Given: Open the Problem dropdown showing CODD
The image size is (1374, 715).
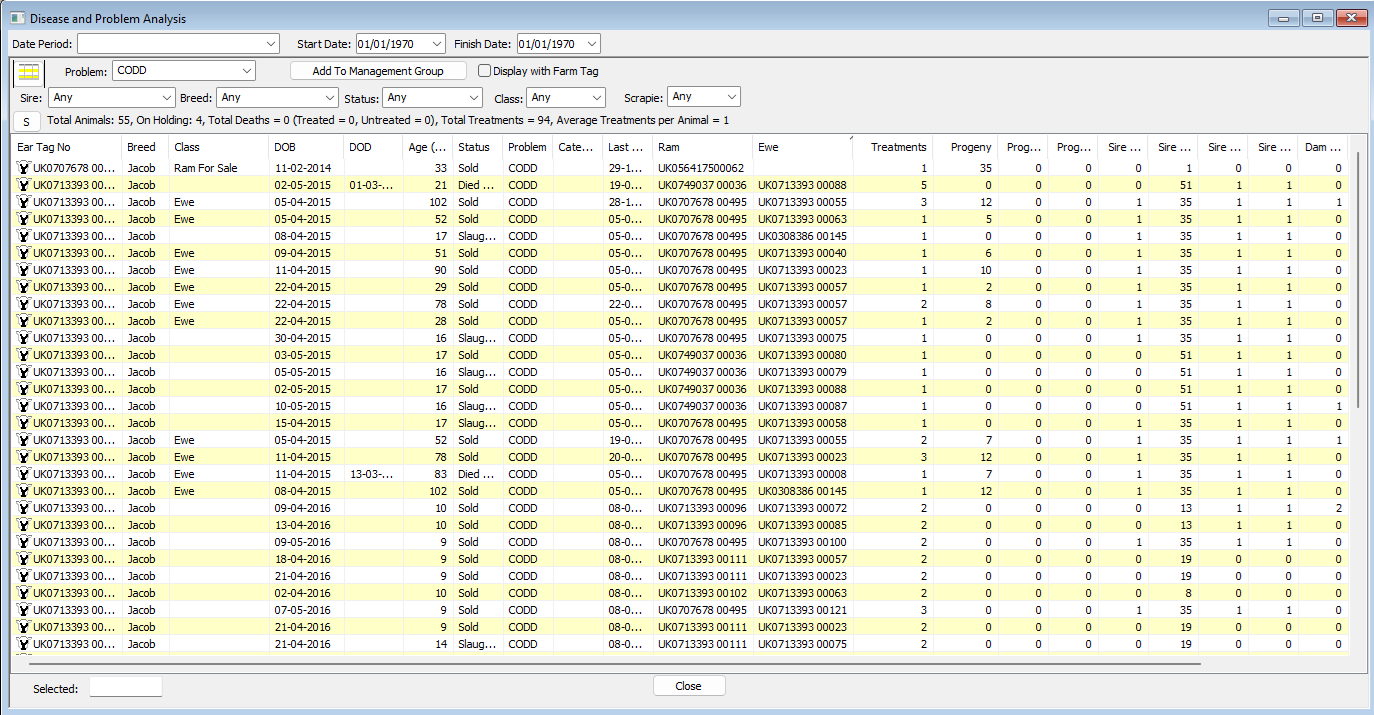Looking at the screenshot, I should coord(247,71).
